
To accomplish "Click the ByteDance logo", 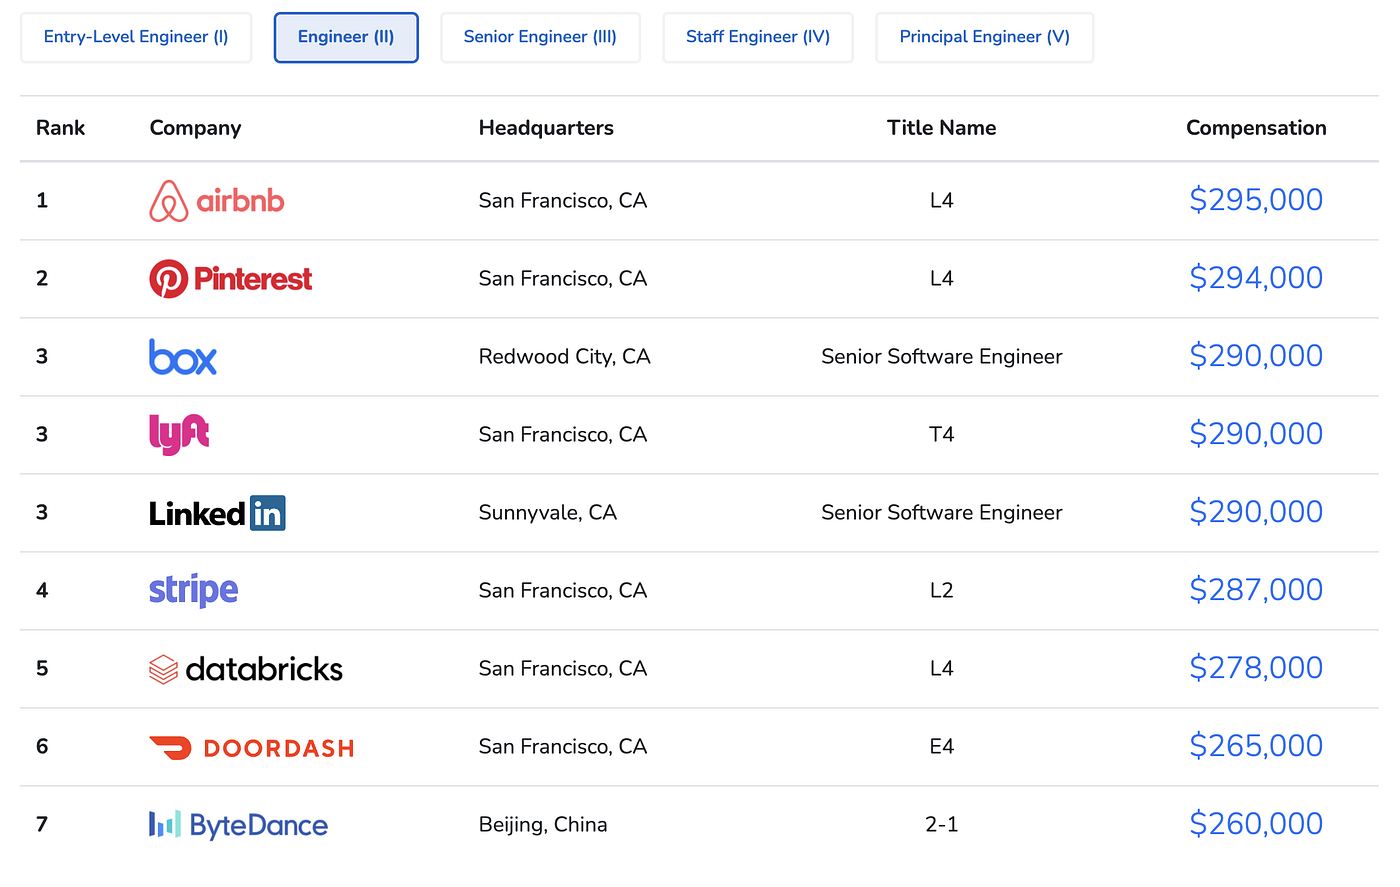I will (239, 825).
